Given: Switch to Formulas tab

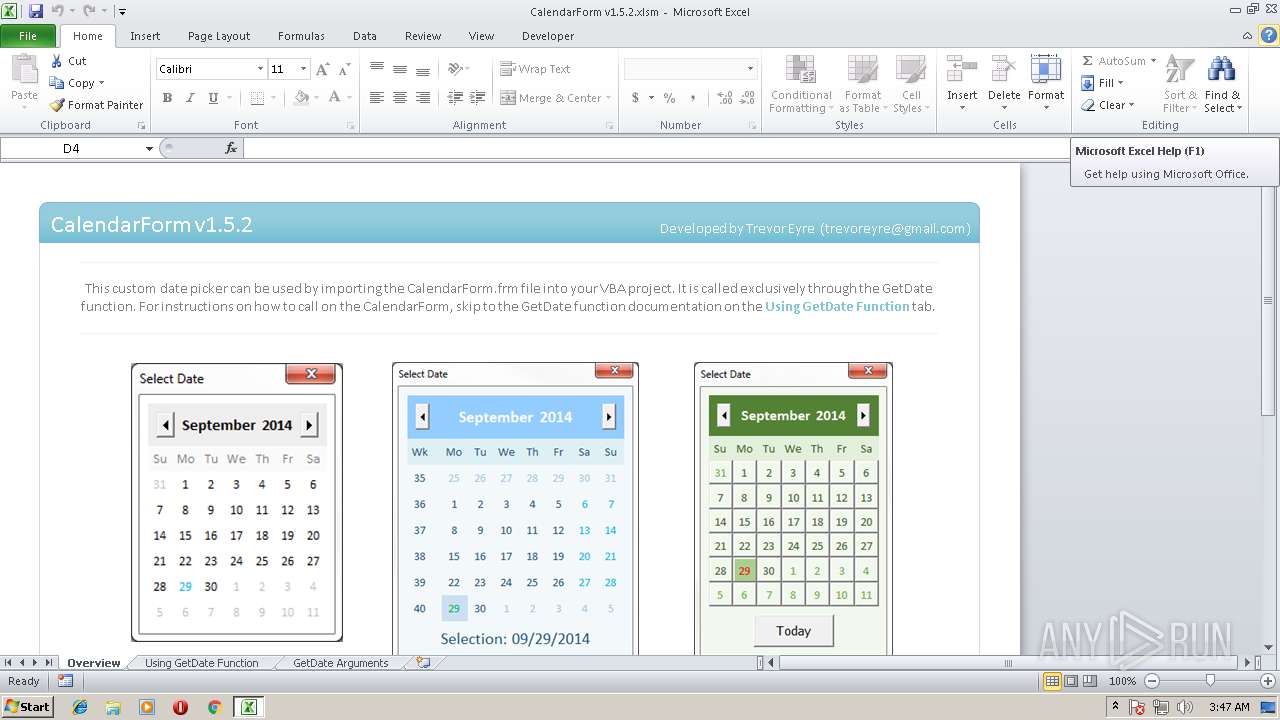Looking at the screenshot, I should 301,36.
